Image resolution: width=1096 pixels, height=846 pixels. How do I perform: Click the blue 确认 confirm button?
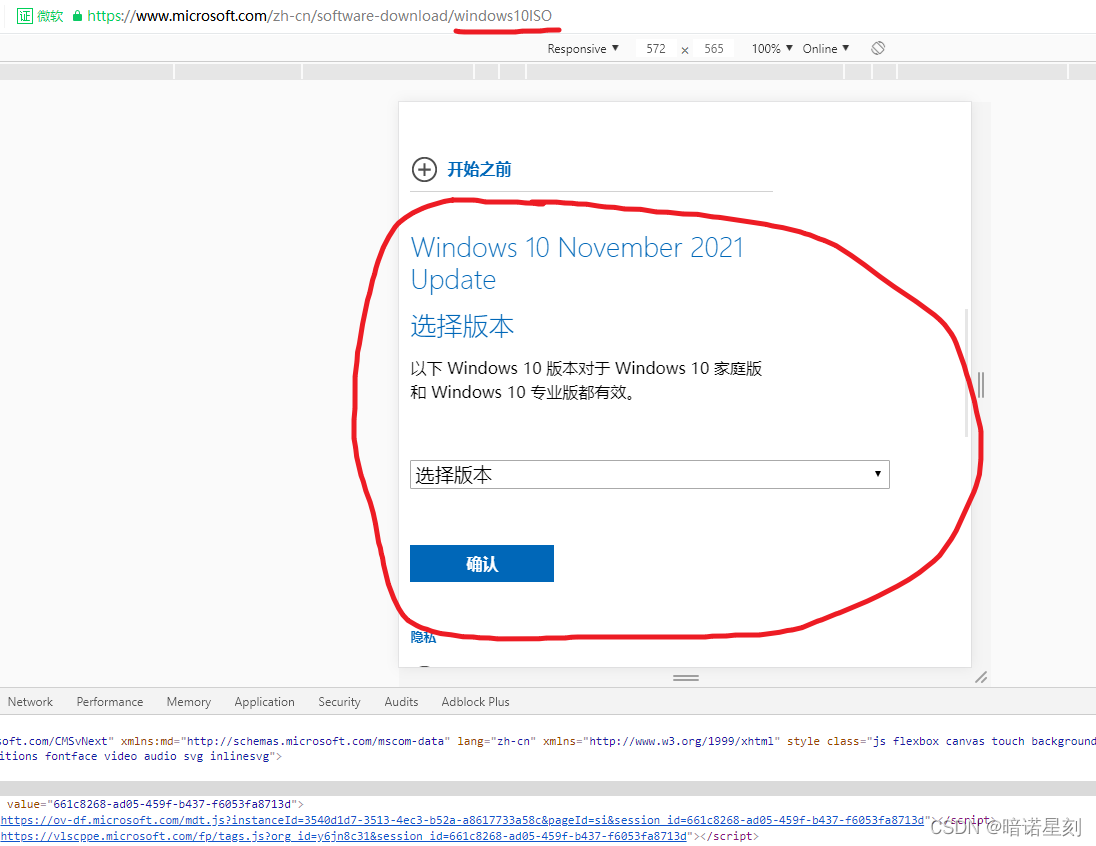(482, 564)
